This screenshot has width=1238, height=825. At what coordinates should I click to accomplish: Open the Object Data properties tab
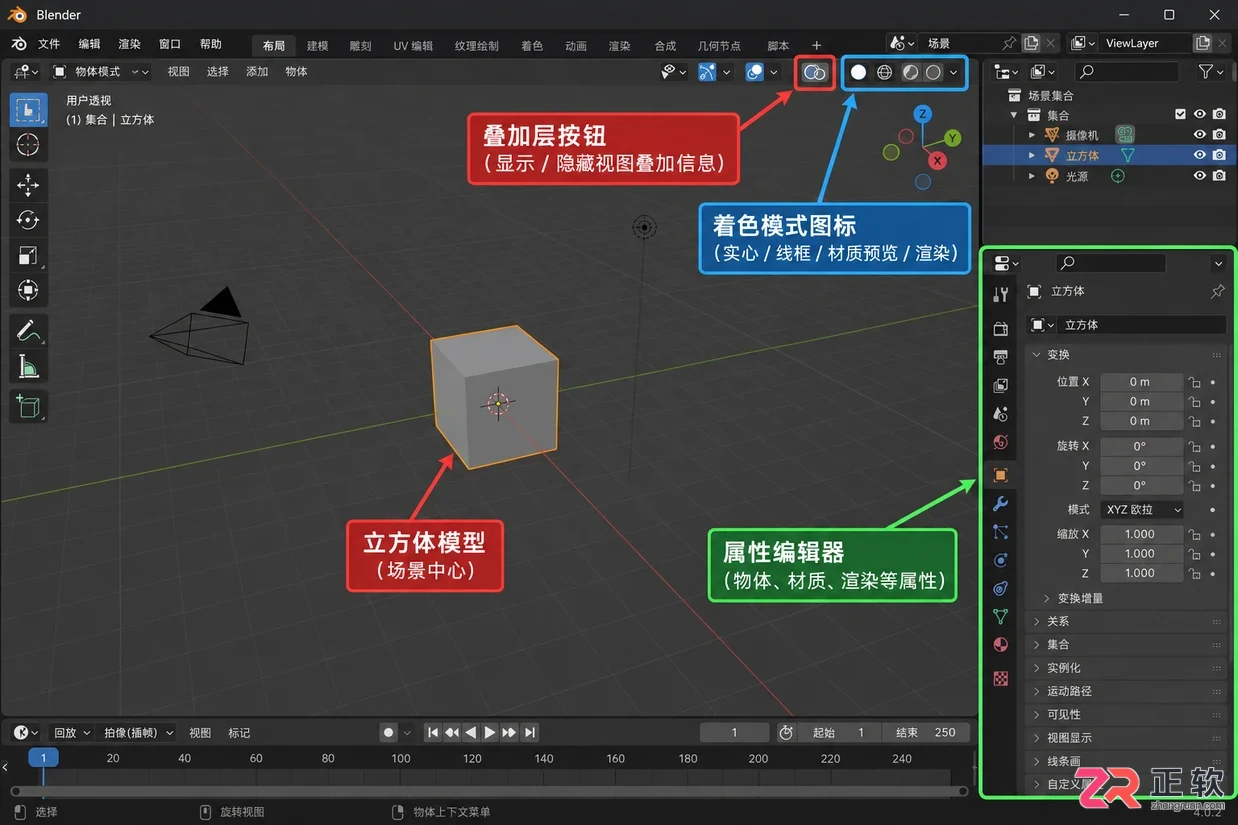1000,616
